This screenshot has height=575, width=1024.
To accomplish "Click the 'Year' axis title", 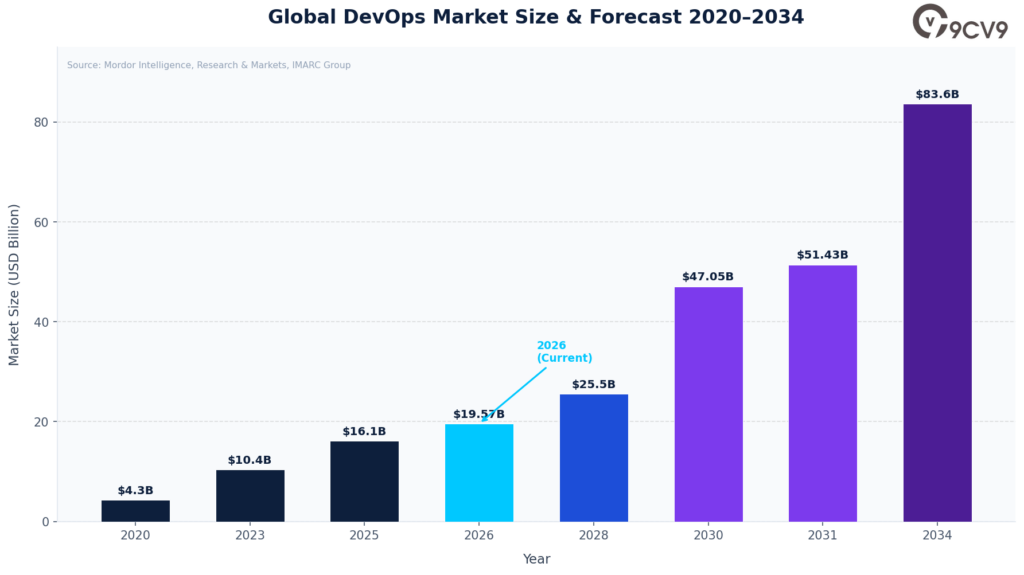I will [x=536, y=559].
